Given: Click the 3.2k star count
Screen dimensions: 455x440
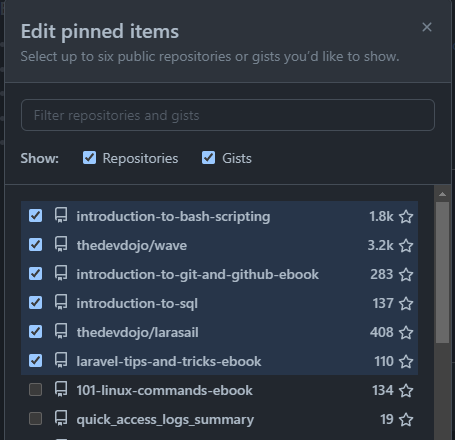Looking at the screenshot, I should [381, 246].
